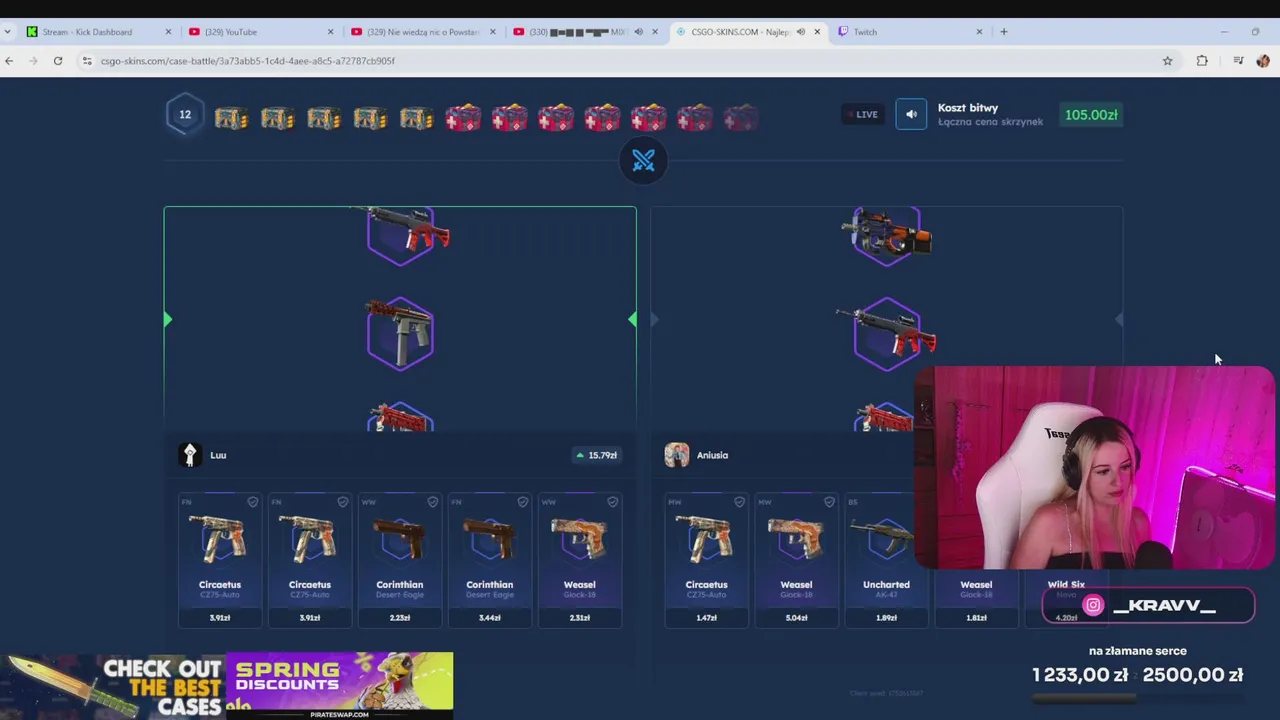Open Luu's player avatar

coord(190,455)
